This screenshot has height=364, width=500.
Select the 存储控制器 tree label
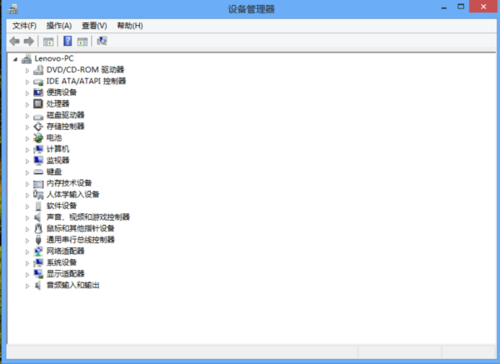(65, 126)
